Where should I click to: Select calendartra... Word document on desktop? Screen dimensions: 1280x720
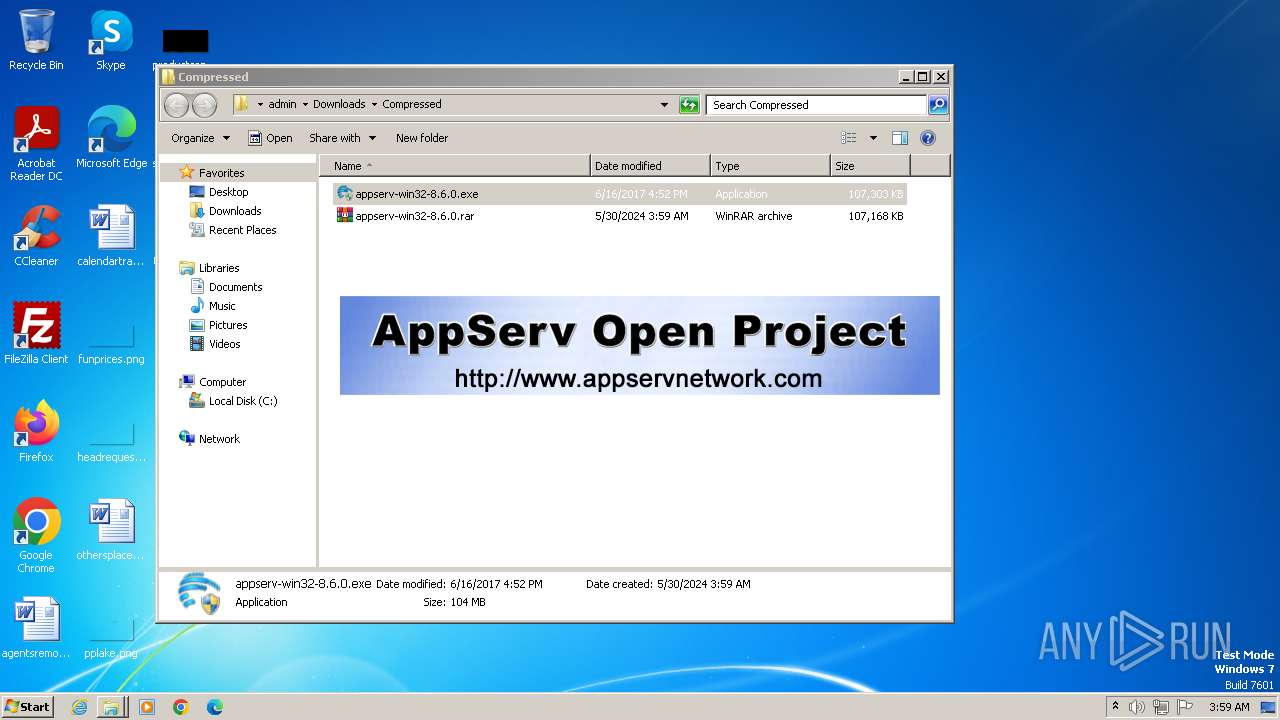(x=111, y=236)
